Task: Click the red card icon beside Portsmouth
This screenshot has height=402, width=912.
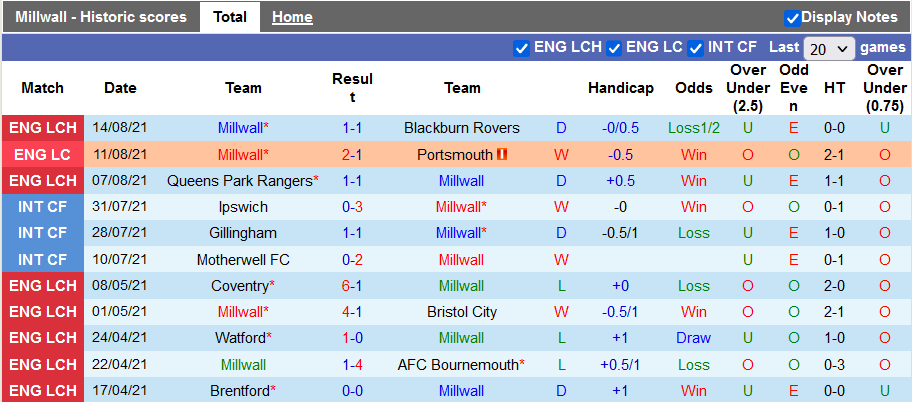Action: (502, 155)
